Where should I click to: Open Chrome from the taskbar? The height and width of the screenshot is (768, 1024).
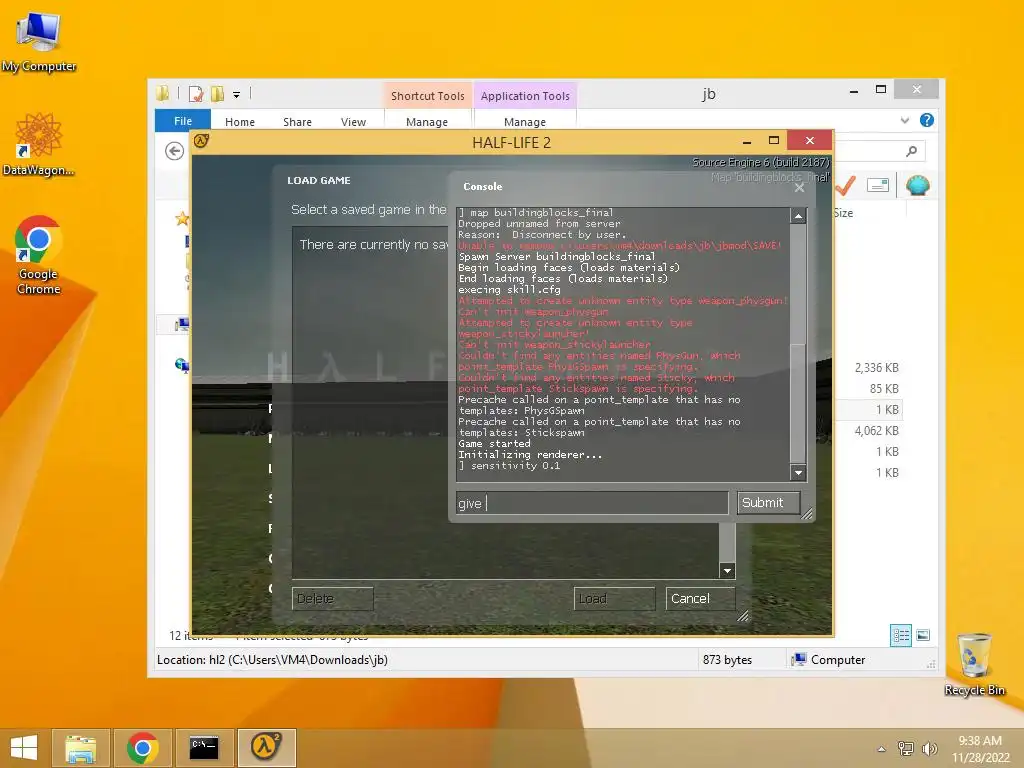pos(142,748)
